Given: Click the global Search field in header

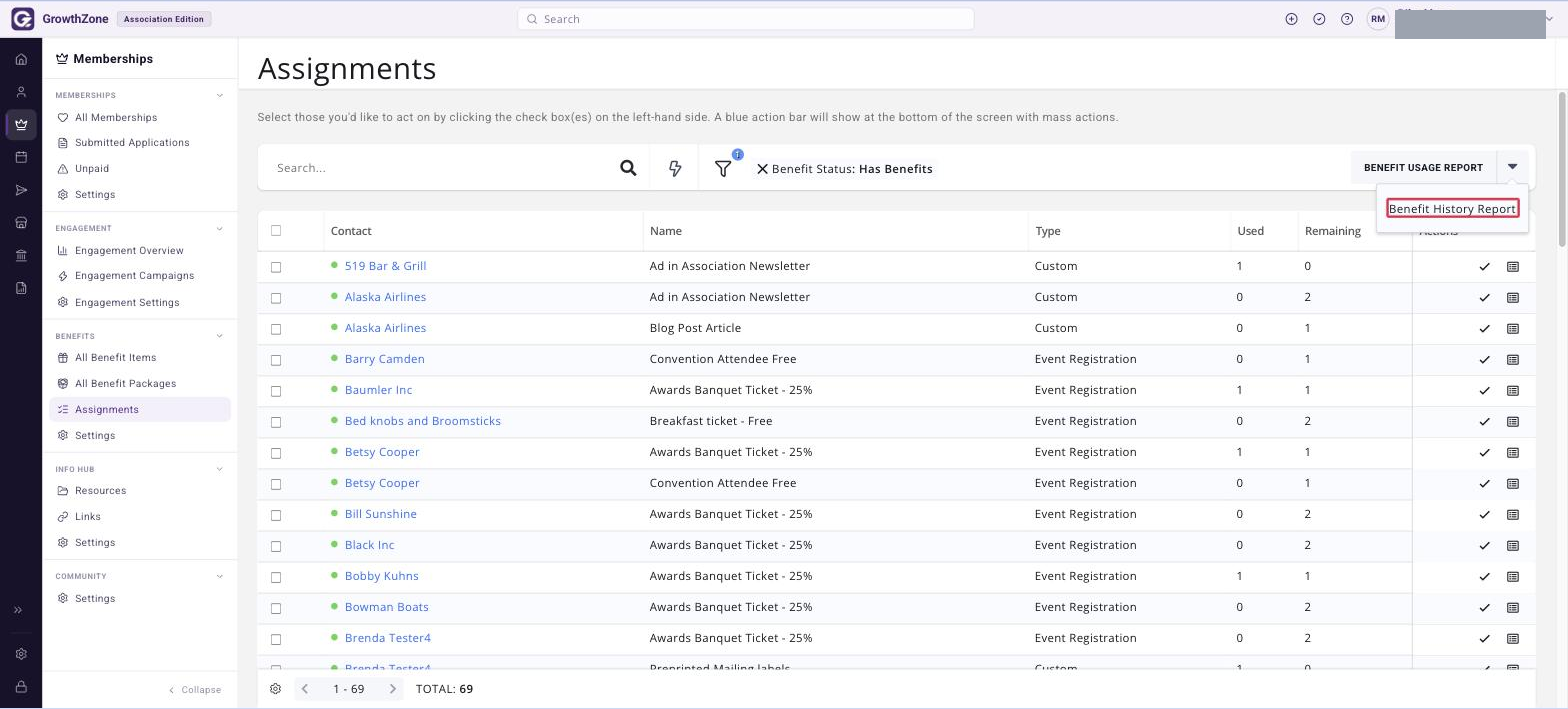Looking at the screenshot, I should click(x=745, y=19).
